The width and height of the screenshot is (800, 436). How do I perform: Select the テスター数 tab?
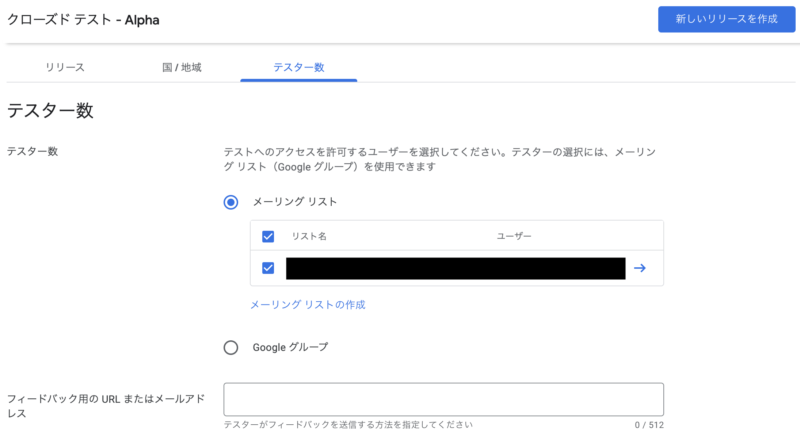point(298,67)
